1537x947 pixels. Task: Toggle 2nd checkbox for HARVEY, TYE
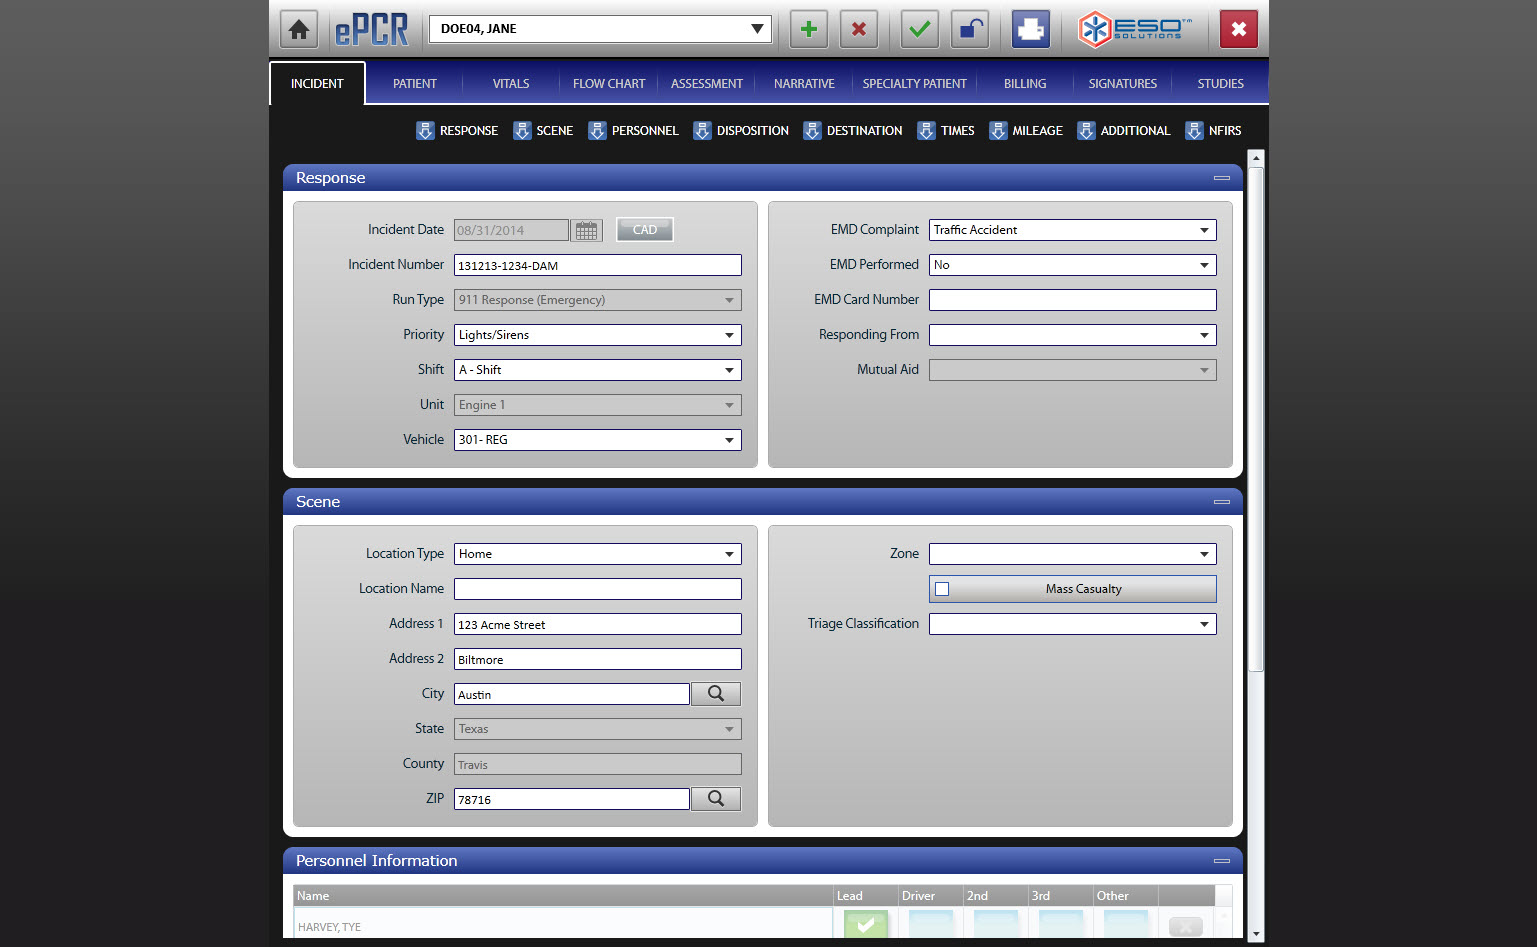click(x=995, y=924)
